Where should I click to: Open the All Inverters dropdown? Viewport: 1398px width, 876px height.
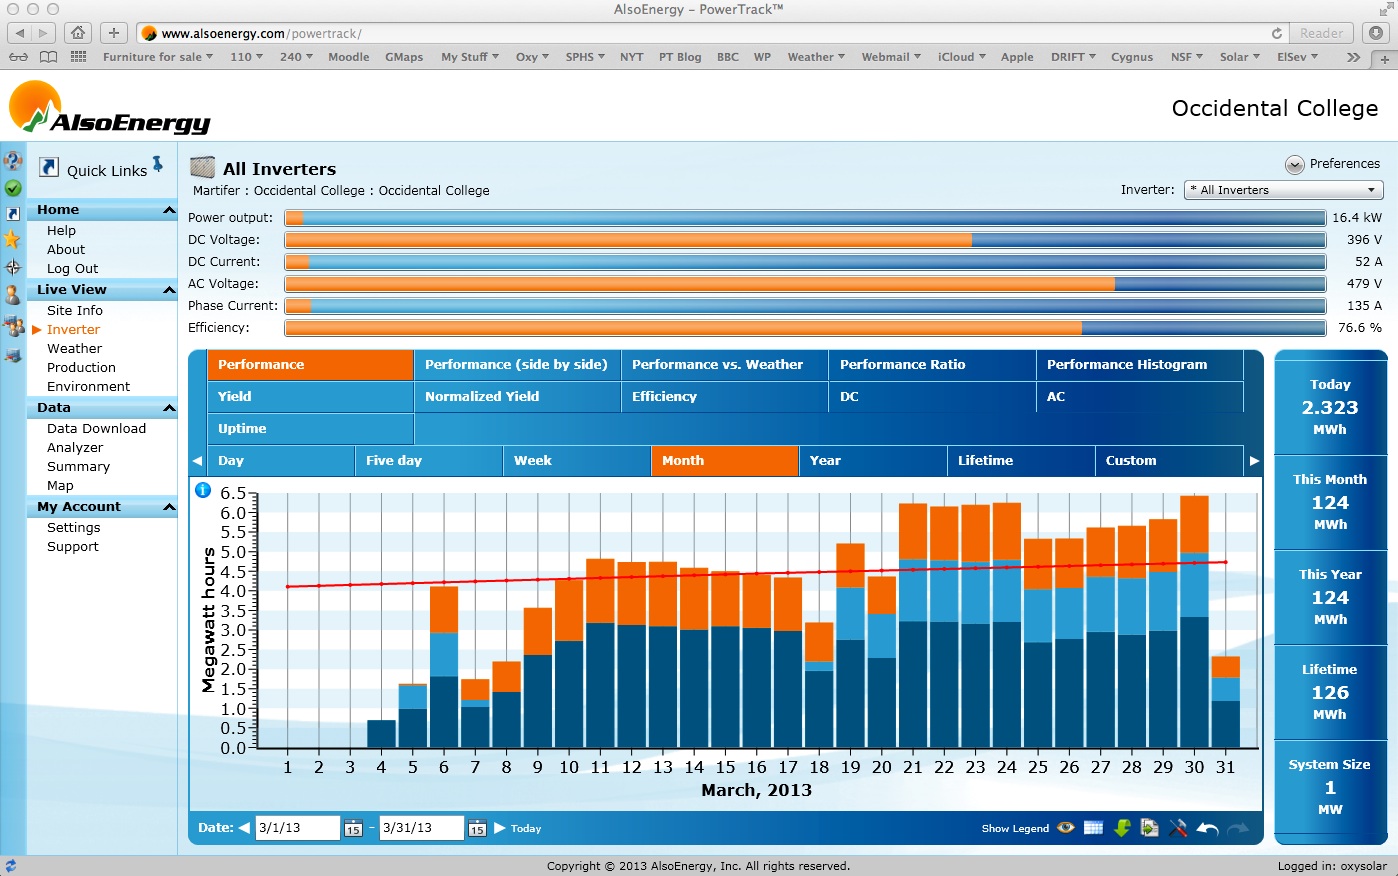pos(1284,190)
